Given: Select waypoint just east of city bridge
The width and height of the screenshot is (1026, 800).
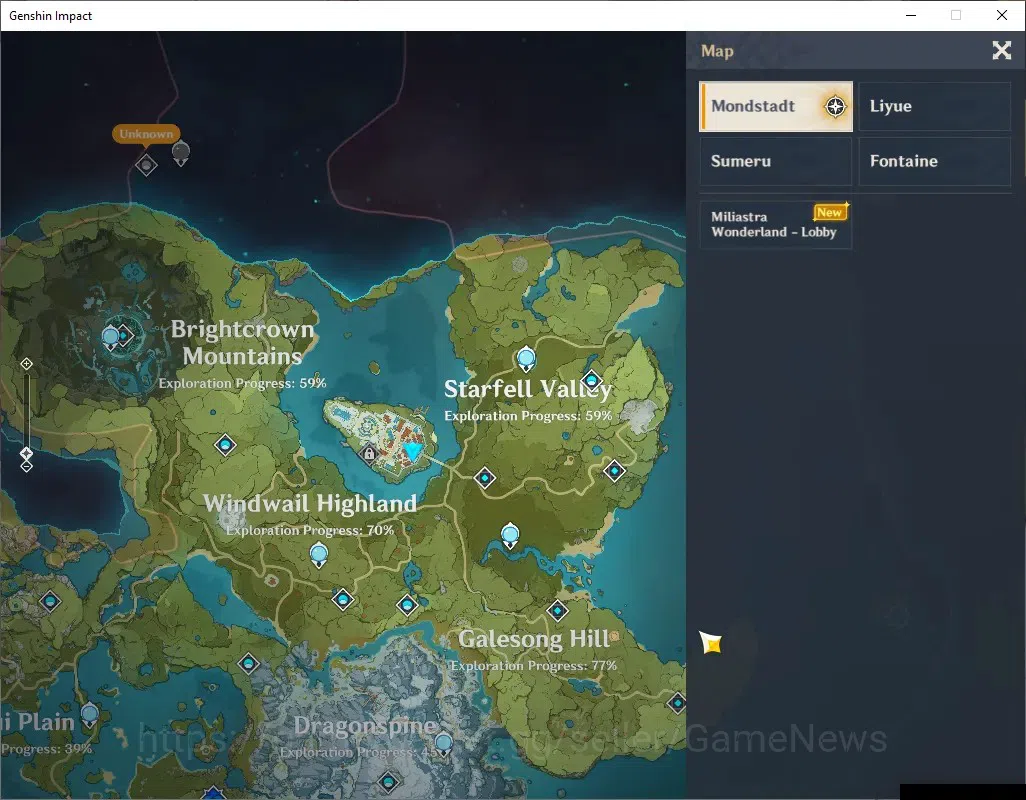Looking at the screenshot, I should (x=485, y=478).
